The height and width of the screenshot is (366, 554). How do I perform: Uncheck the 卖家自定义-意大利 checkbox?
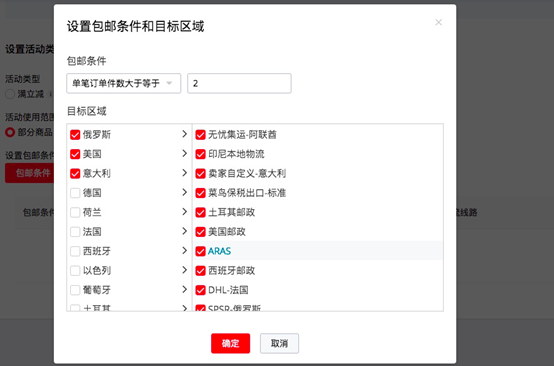(200, 173)
